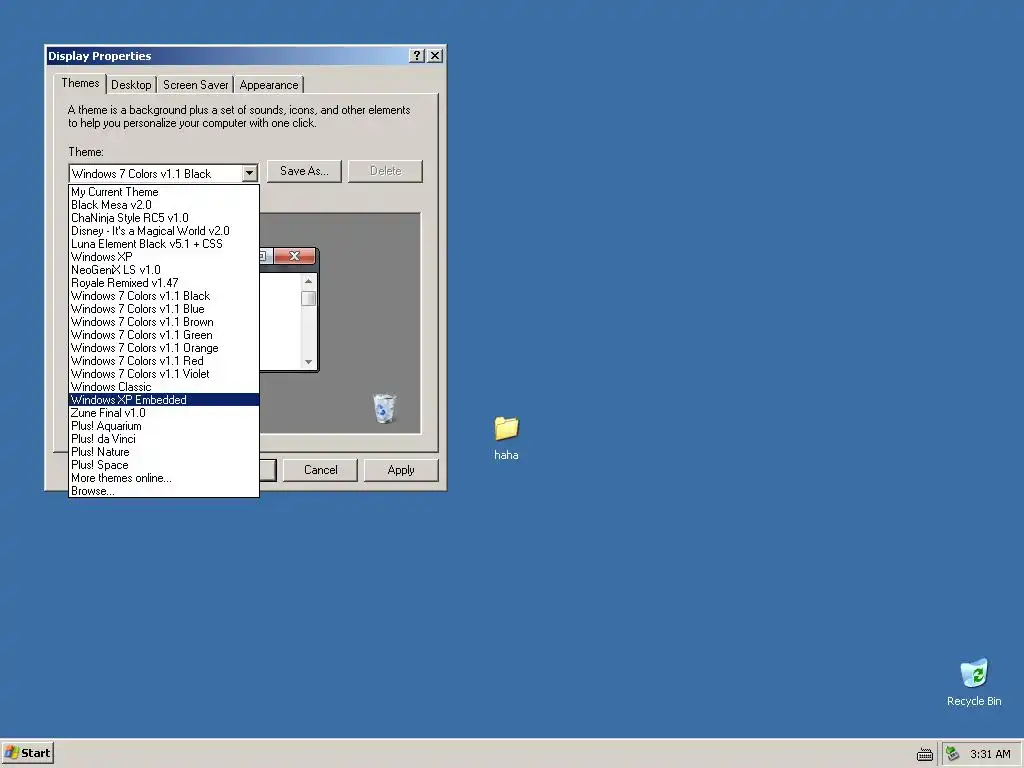Click the Start button icon
The image size is (1024, 768).
coord(27,753)
